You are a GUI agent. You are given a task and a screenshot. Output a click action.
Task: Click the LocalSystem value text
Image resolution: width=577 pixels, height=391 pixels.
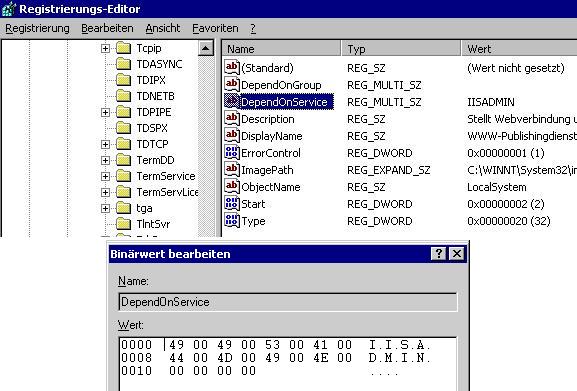[x=496, y=187]
